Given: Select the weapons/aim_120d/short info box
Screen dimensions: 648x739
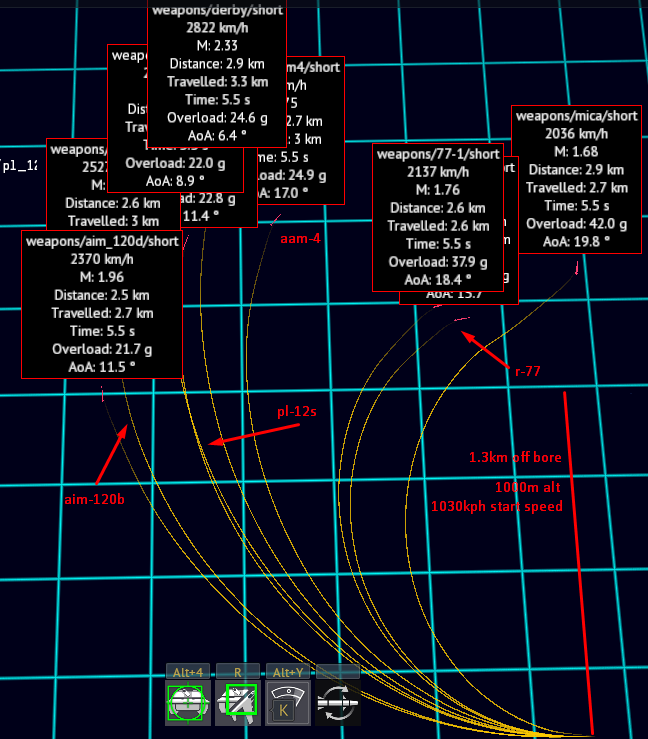Looking at the screenshot, I should (102, 304).
